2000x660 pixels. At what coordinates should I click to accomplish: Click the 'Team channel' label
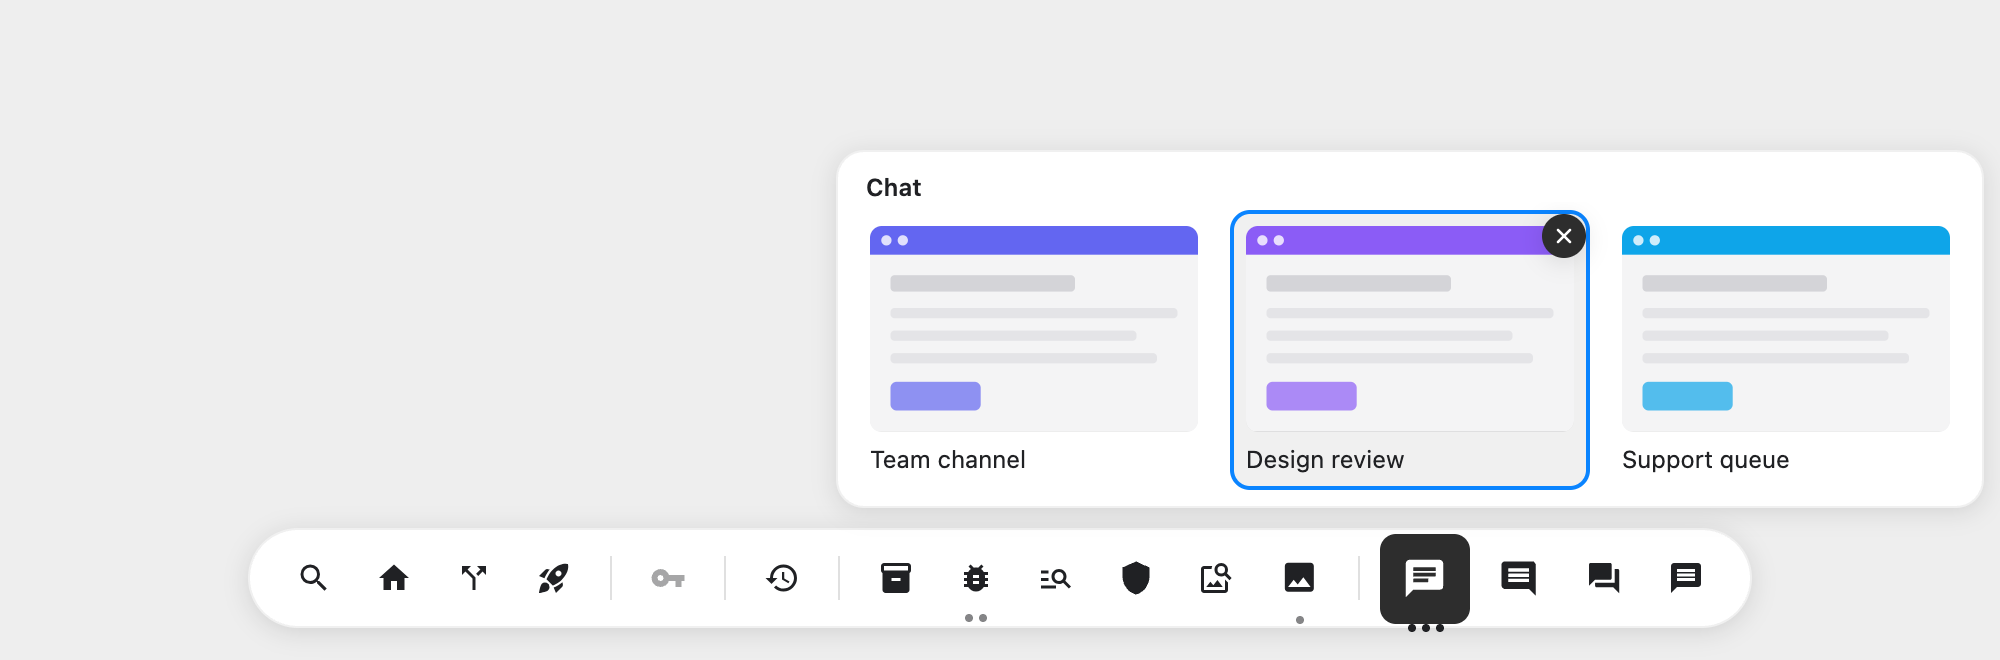click(x=948, y=460)
